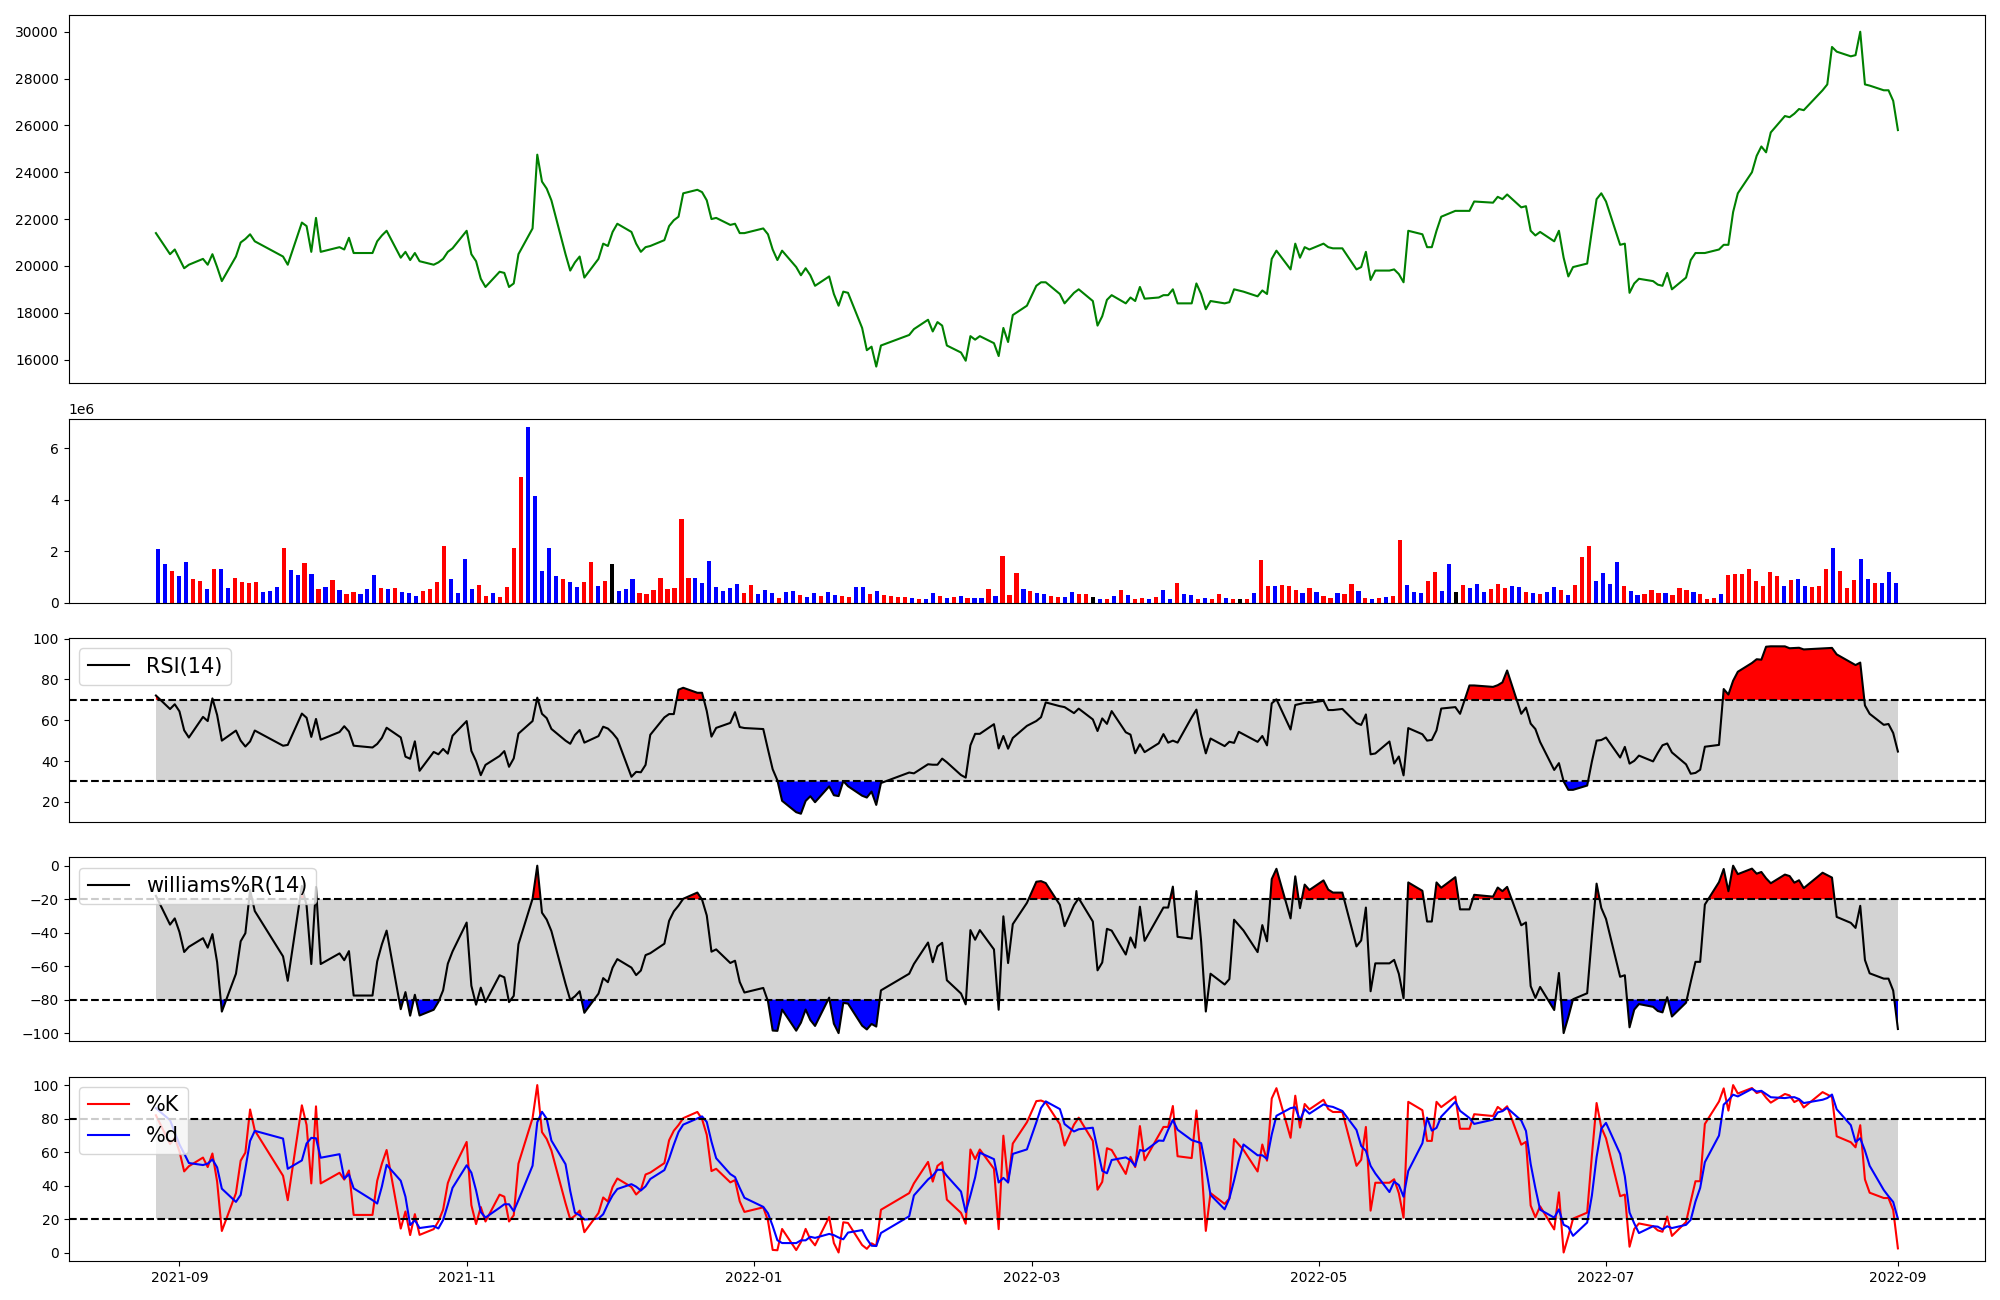Click the 2021-11 date tick label
This screenshot has height=1300, width=2000.
coord(467,1277)
